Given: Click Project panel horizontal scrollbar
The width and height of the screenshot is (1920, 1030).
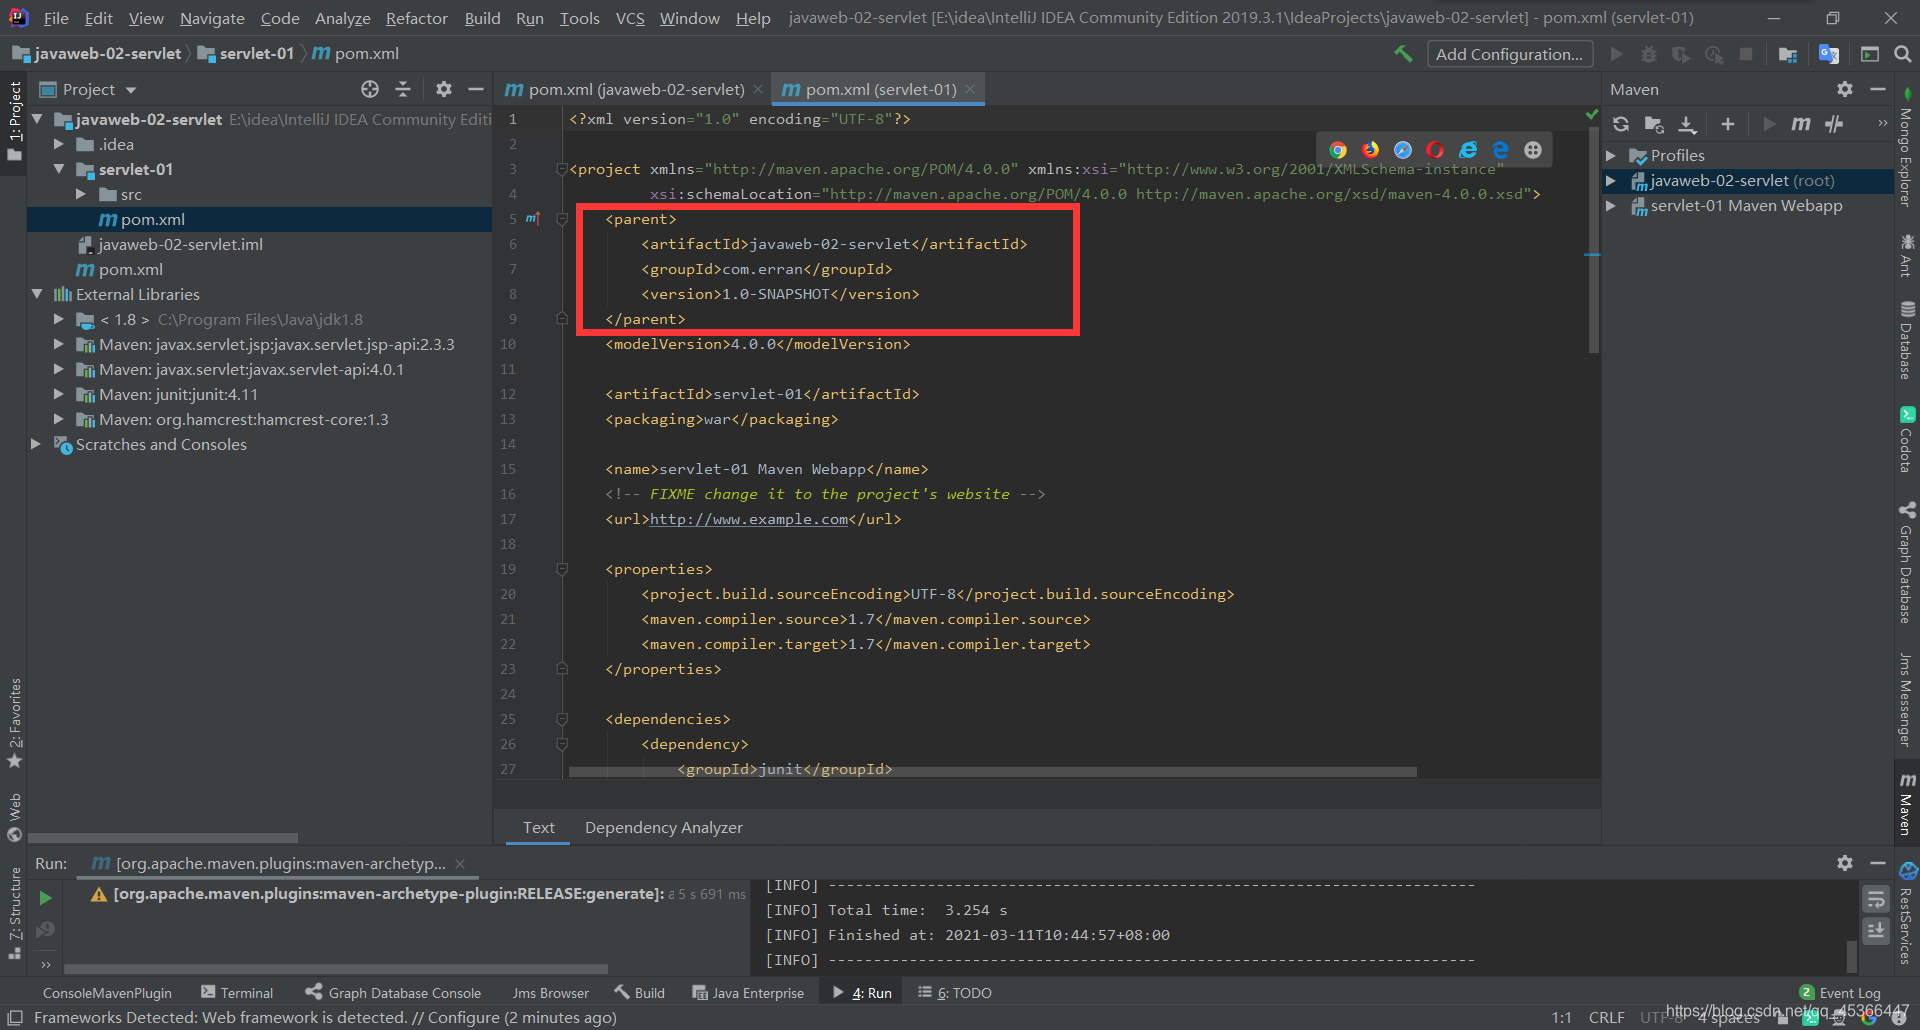Looking at the screenshot, I should 163,838.
